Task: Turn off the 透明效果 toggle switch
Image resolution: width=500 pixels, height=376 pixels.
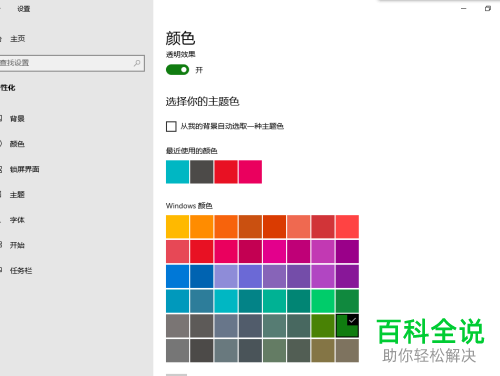Action: pyautogui.click(x=177, y=70)
